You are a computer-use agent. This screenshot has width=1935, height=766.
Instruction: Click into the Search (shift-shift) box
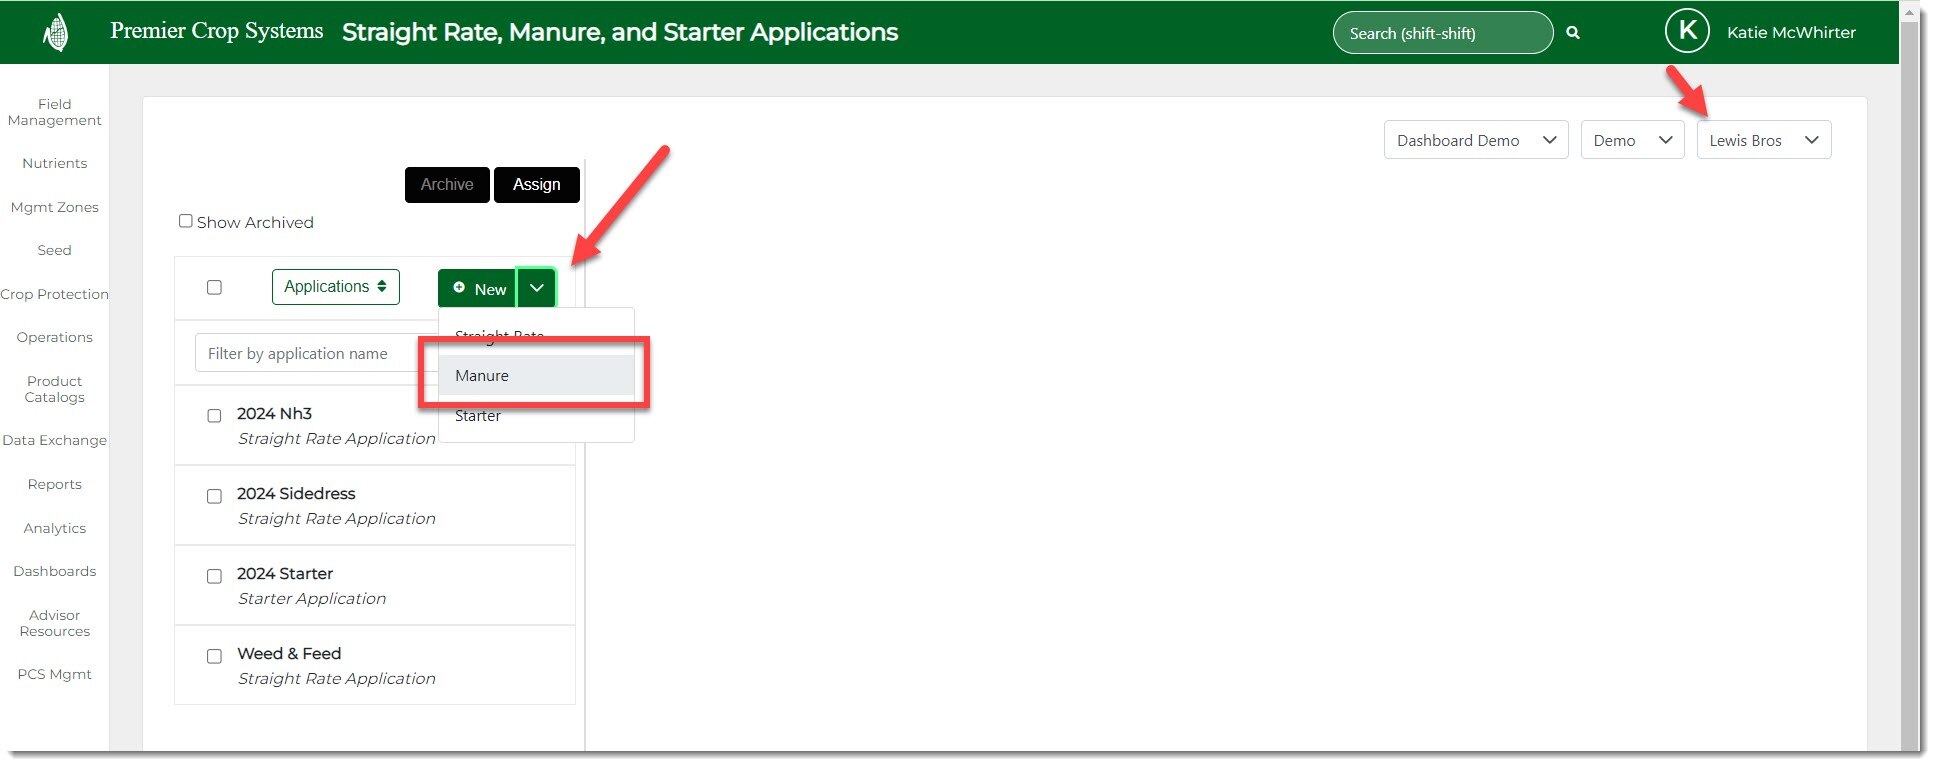(1440, 33)
